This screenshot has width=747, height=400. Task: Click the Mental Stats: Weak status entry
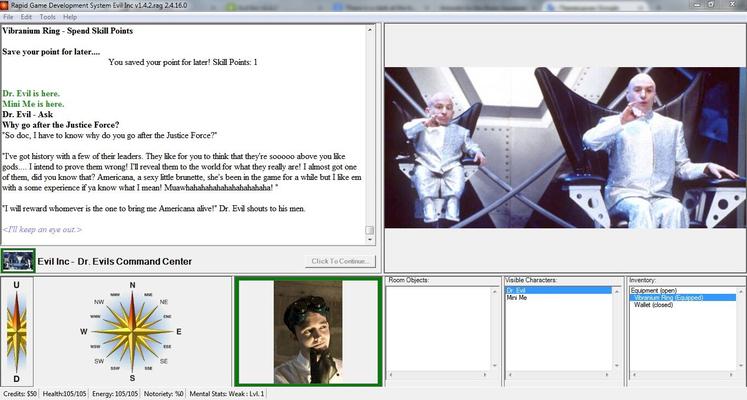coord(226,394)
